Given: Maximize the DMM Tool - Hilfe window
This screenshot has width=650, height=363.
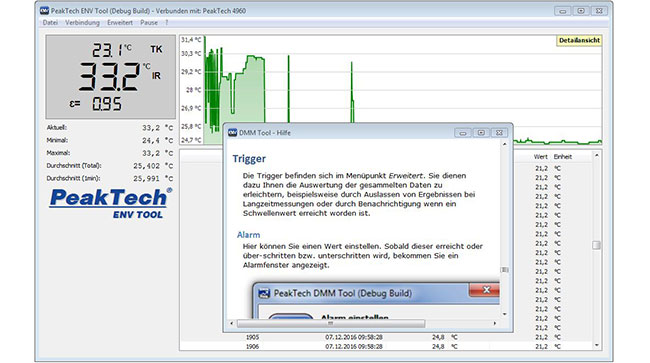Looking at the screenshot, I should [x=481, y=133].
